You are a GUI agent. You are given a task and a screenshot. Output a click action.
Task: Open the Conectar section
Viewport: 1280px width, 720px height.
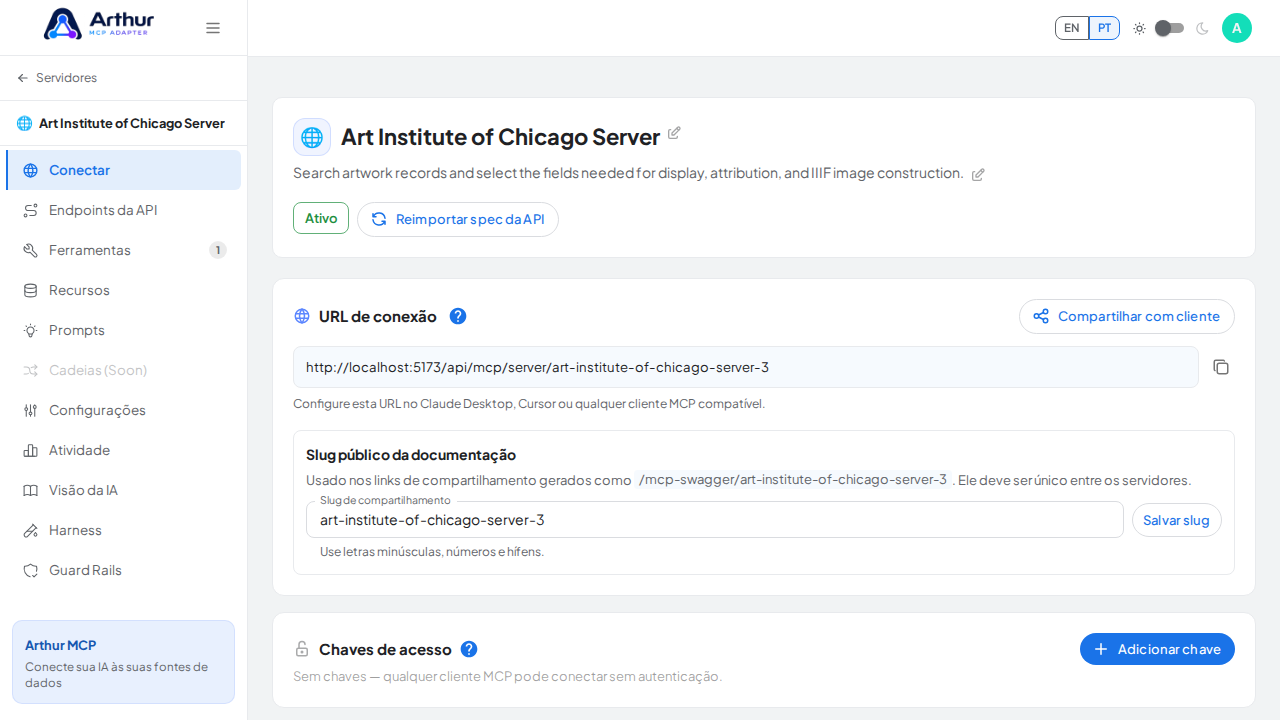click(123, 170)
